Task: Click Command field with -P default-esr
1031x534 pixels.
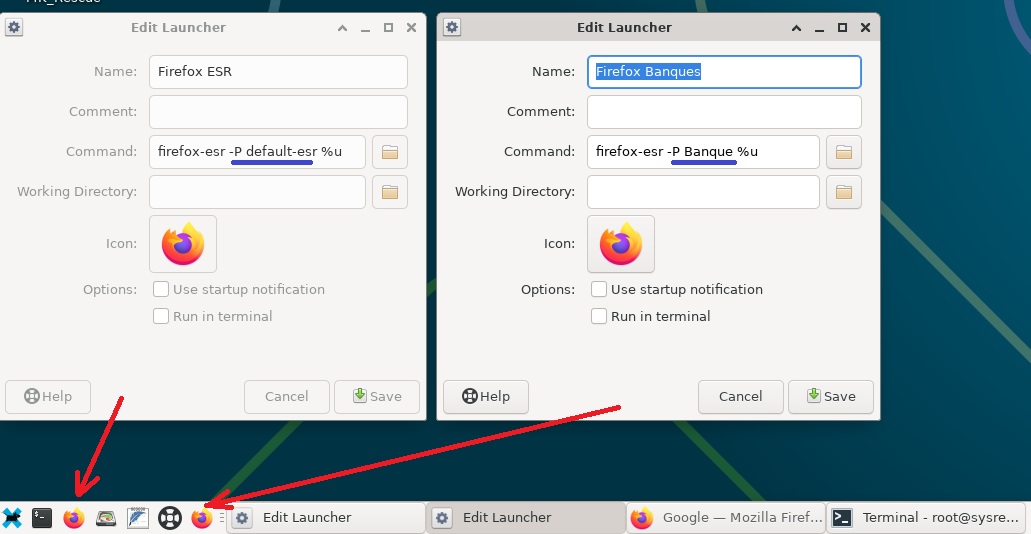Action: [x=257, y=152]
